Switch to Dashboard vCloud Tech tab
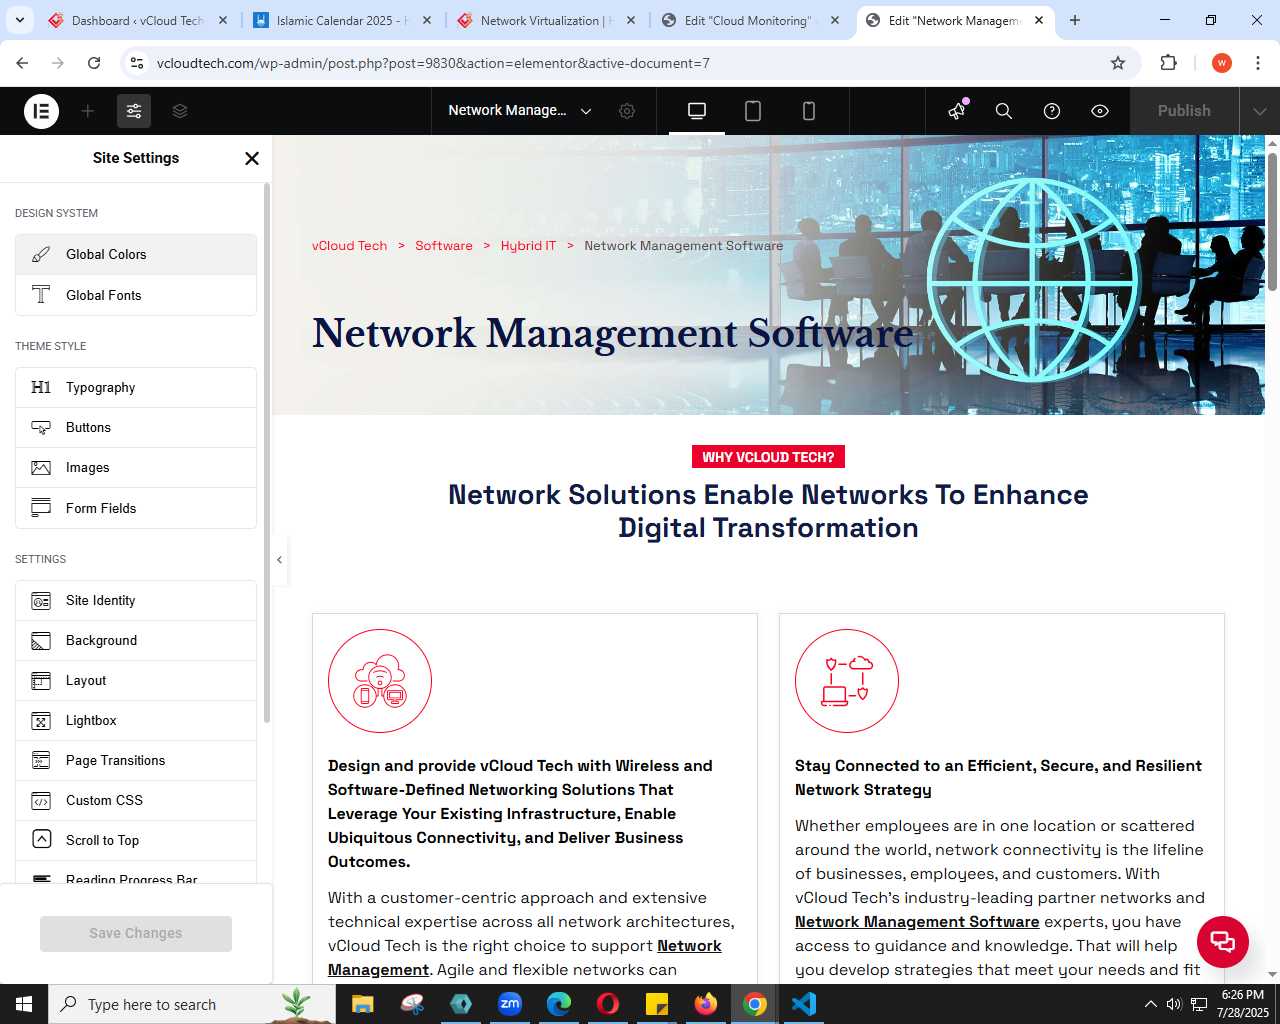 pos(138,20)
